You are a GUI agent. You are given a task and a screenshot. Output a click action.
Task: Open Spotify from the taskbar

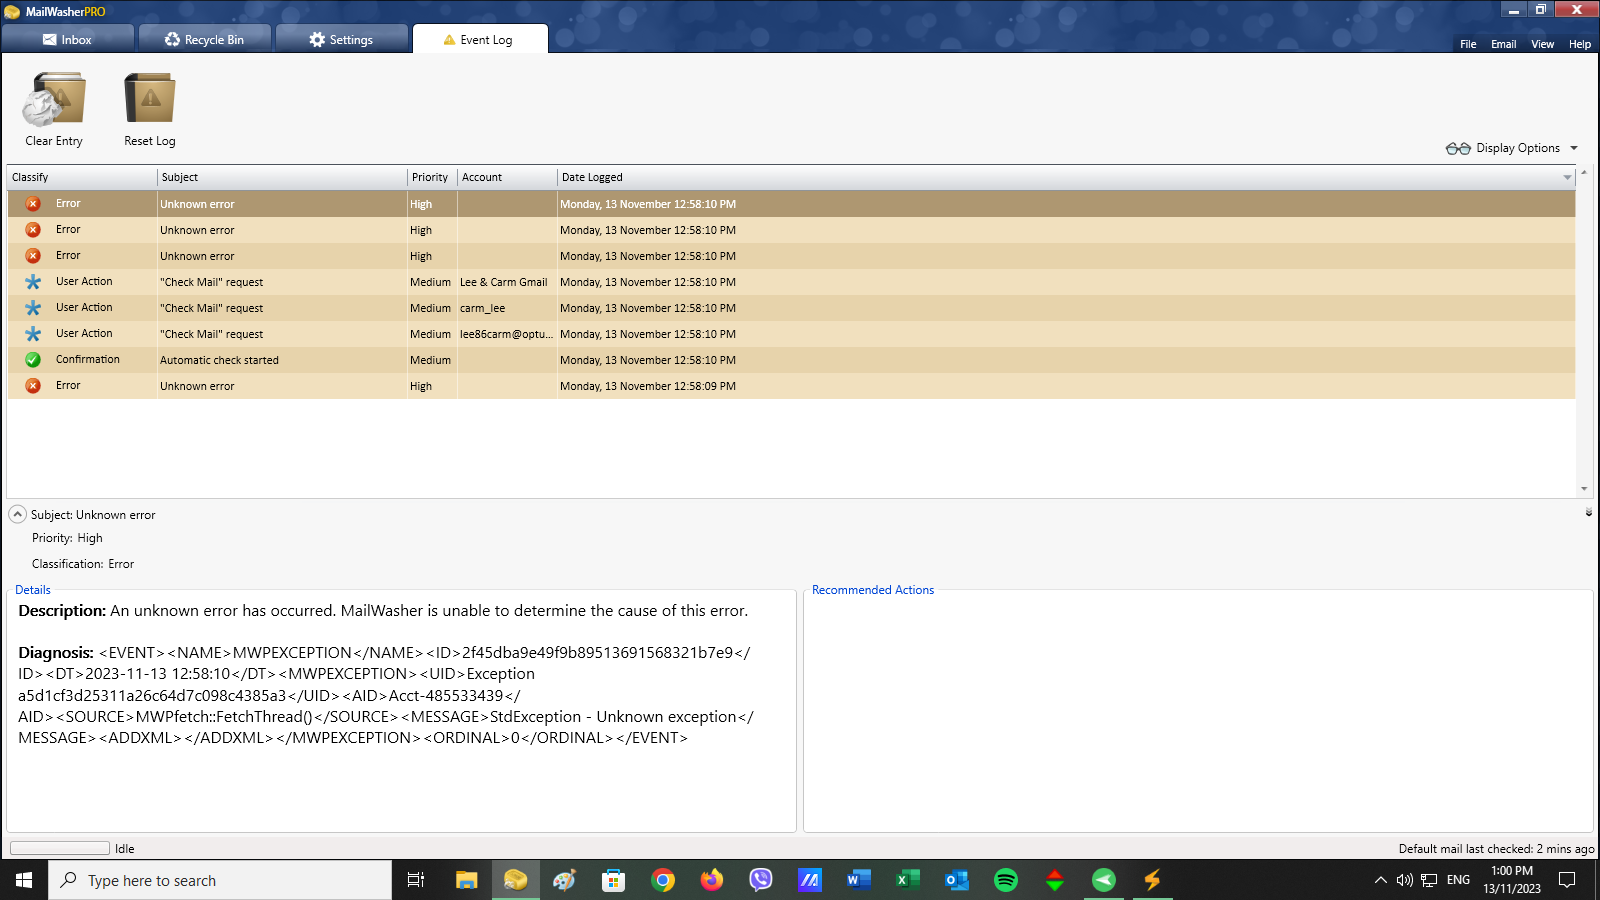(1006, 880)
